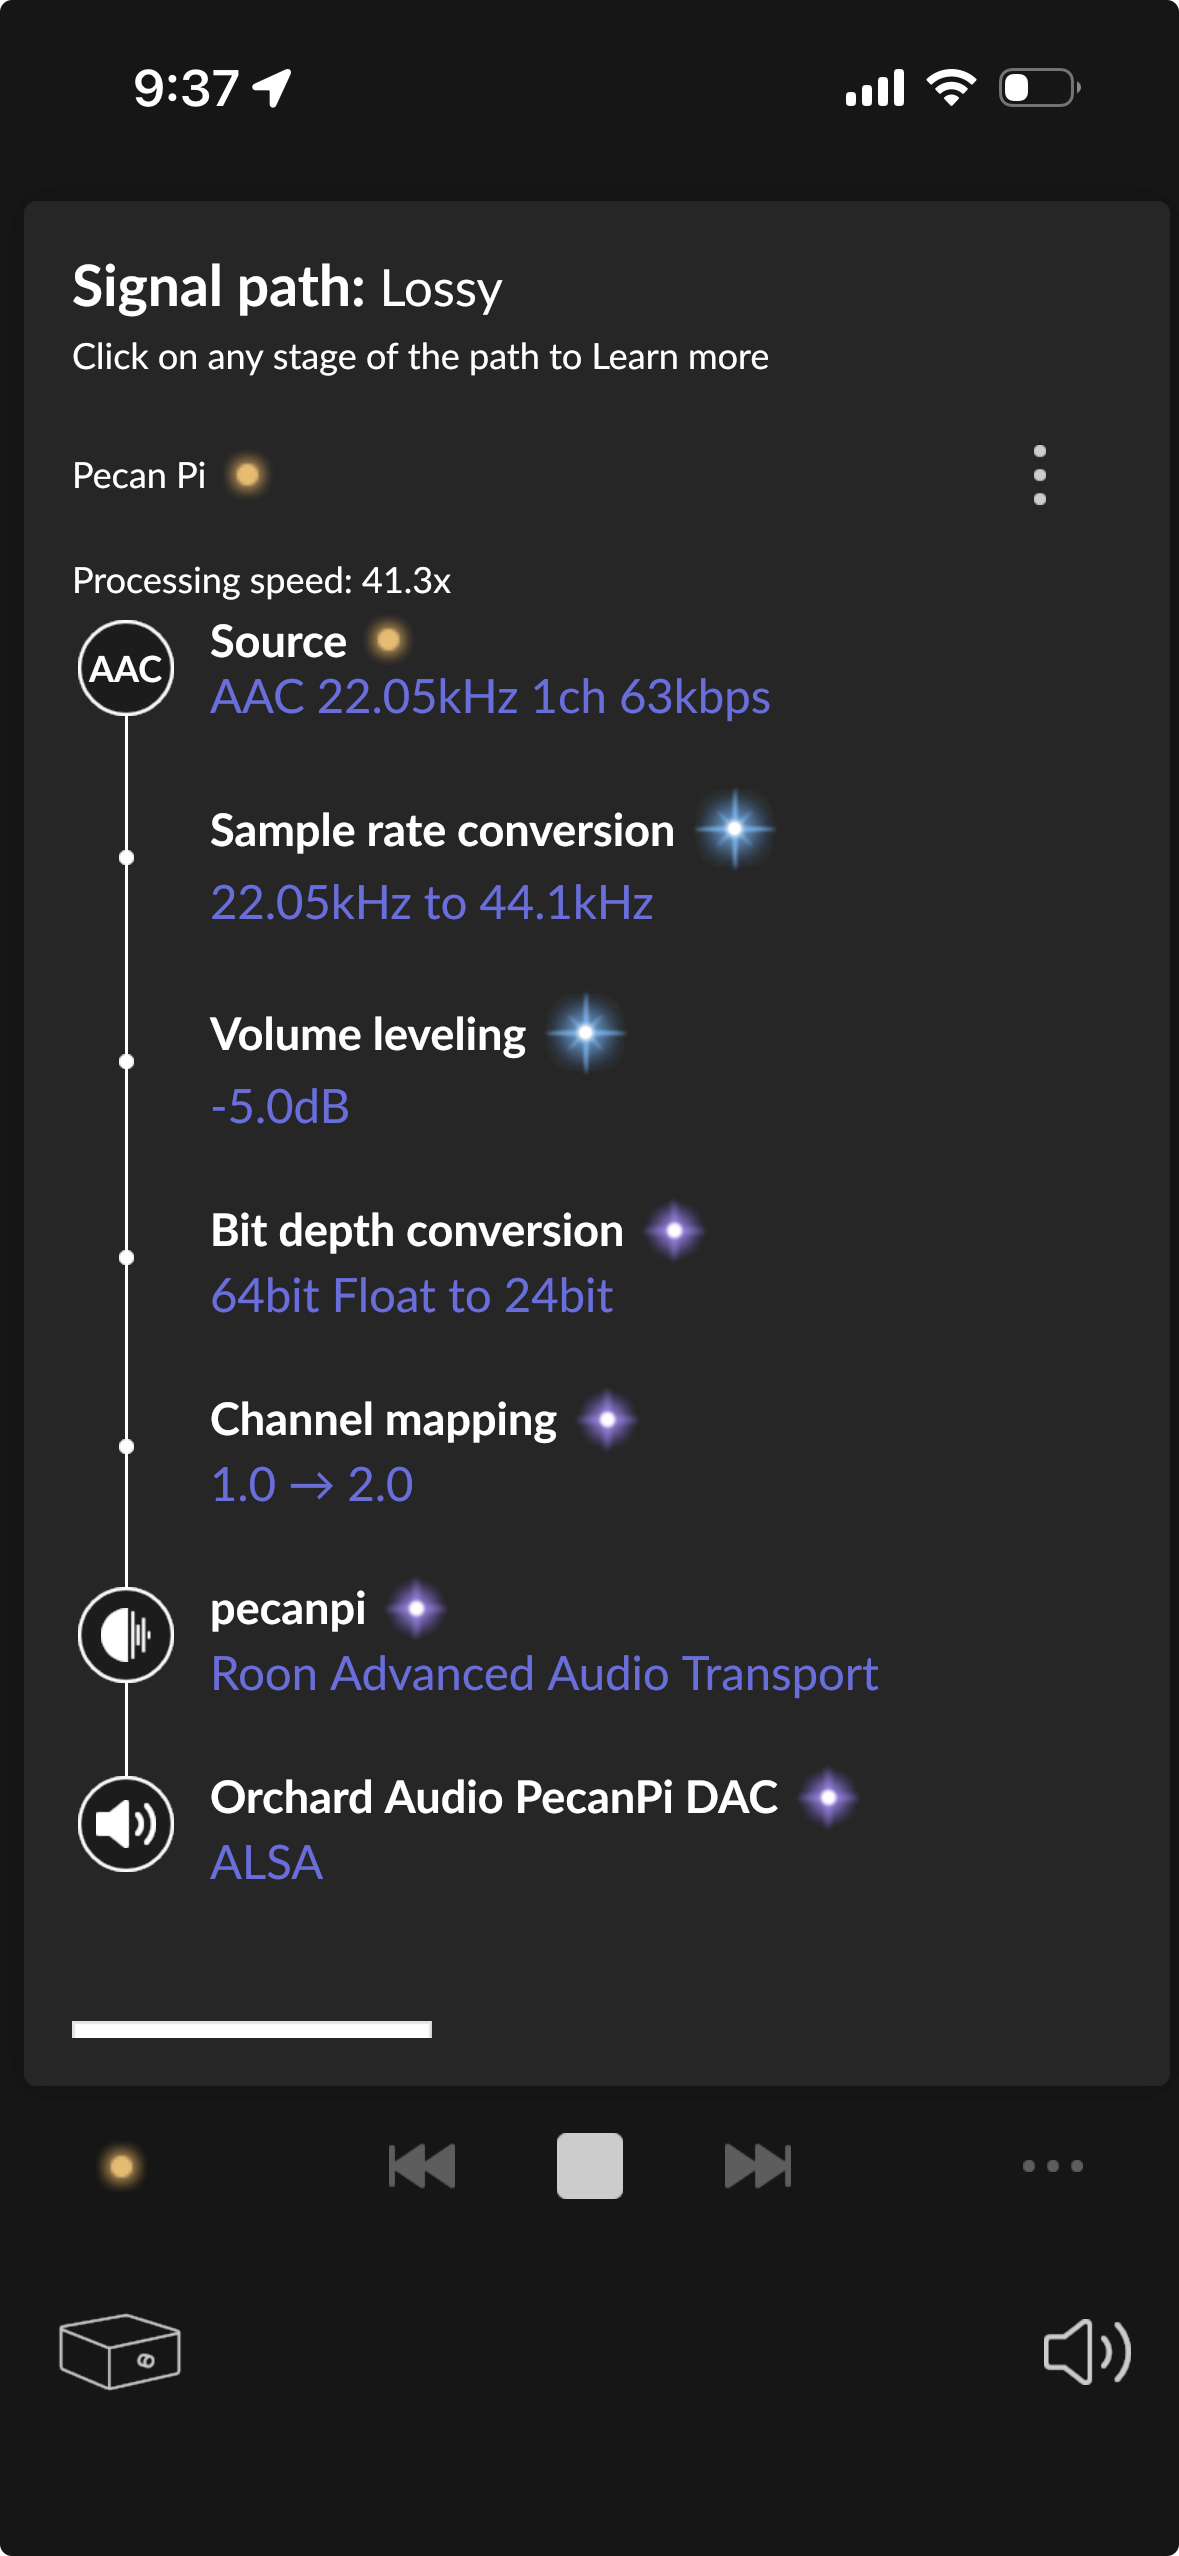Click the blue star next to Sample rate conversion
The image size is (1179, 2556).
pos(735,829)
